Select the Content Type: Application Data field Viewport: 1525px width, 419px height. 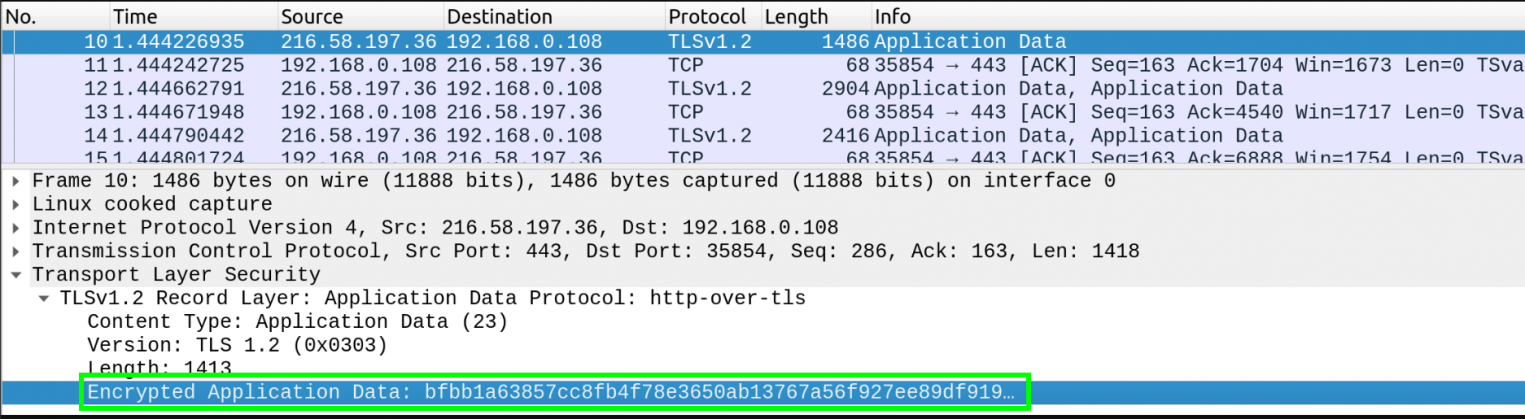coord(297,322)
